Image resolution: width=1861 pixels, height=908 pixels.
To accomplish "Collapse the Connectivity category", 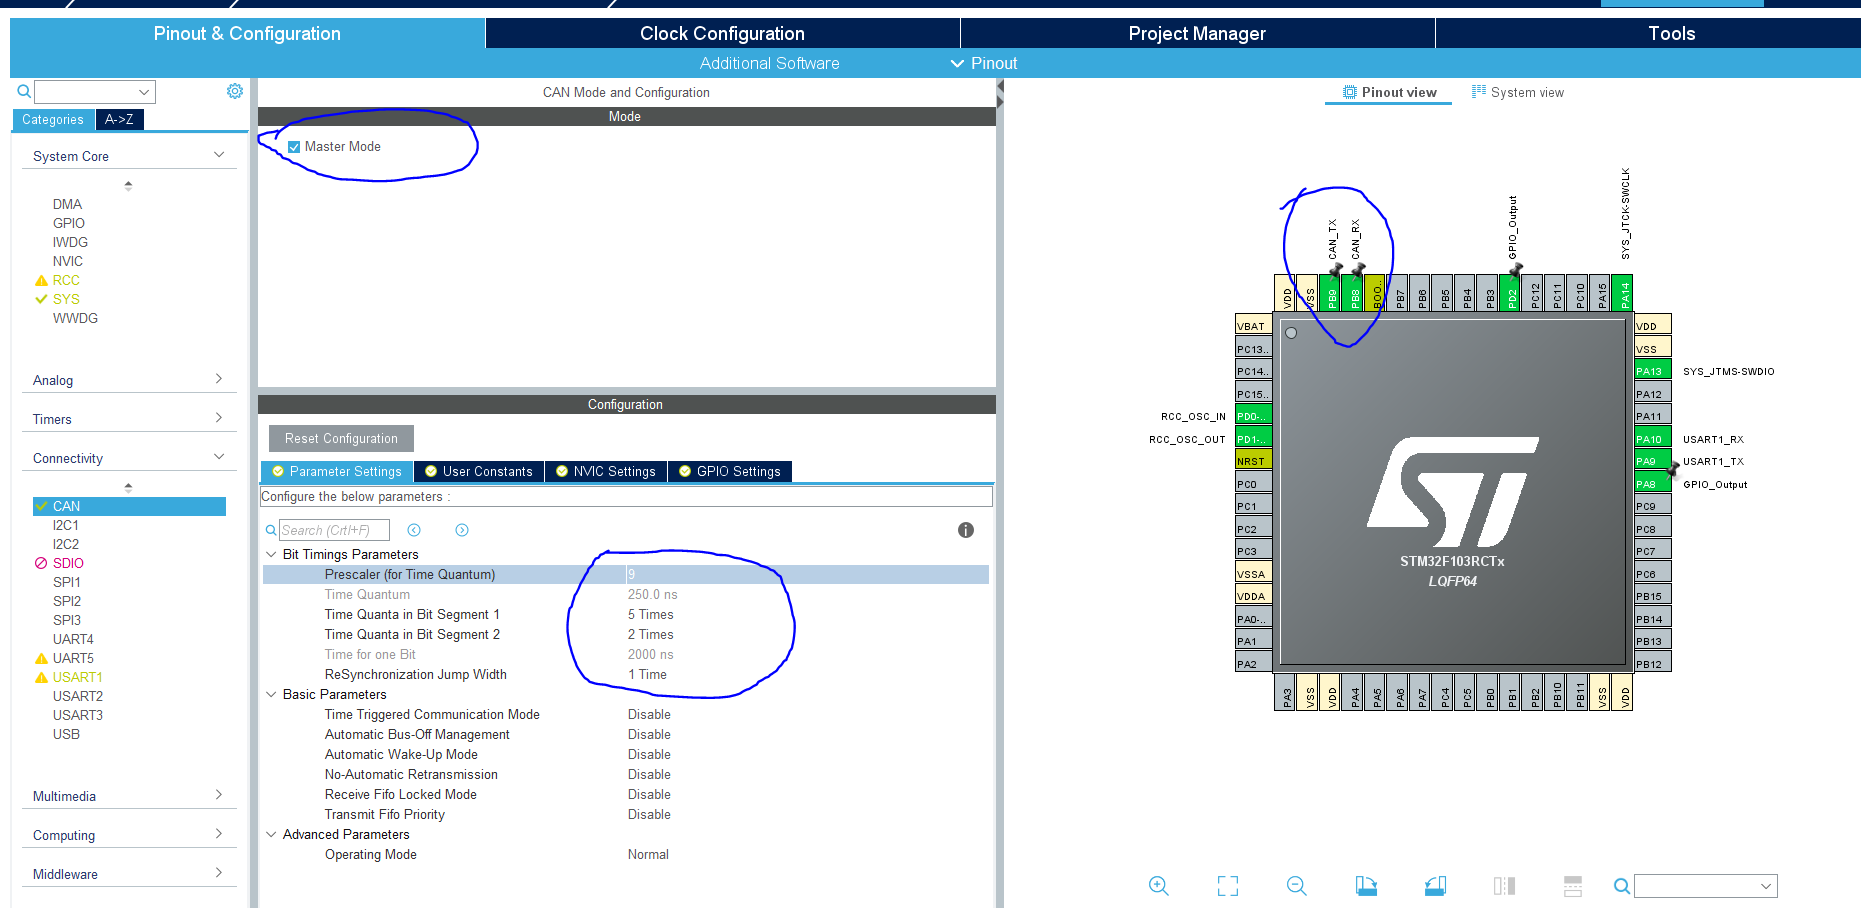I will [x=219, y=457].
